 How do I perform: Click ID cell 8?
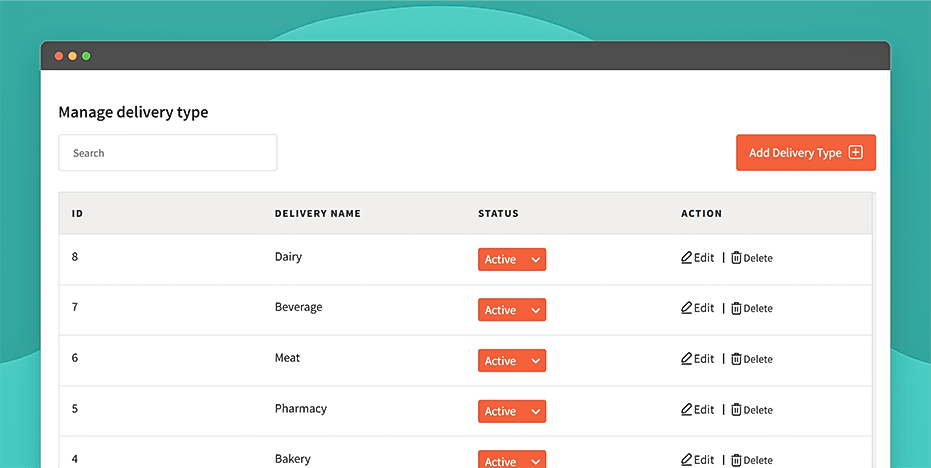(75, 257)
